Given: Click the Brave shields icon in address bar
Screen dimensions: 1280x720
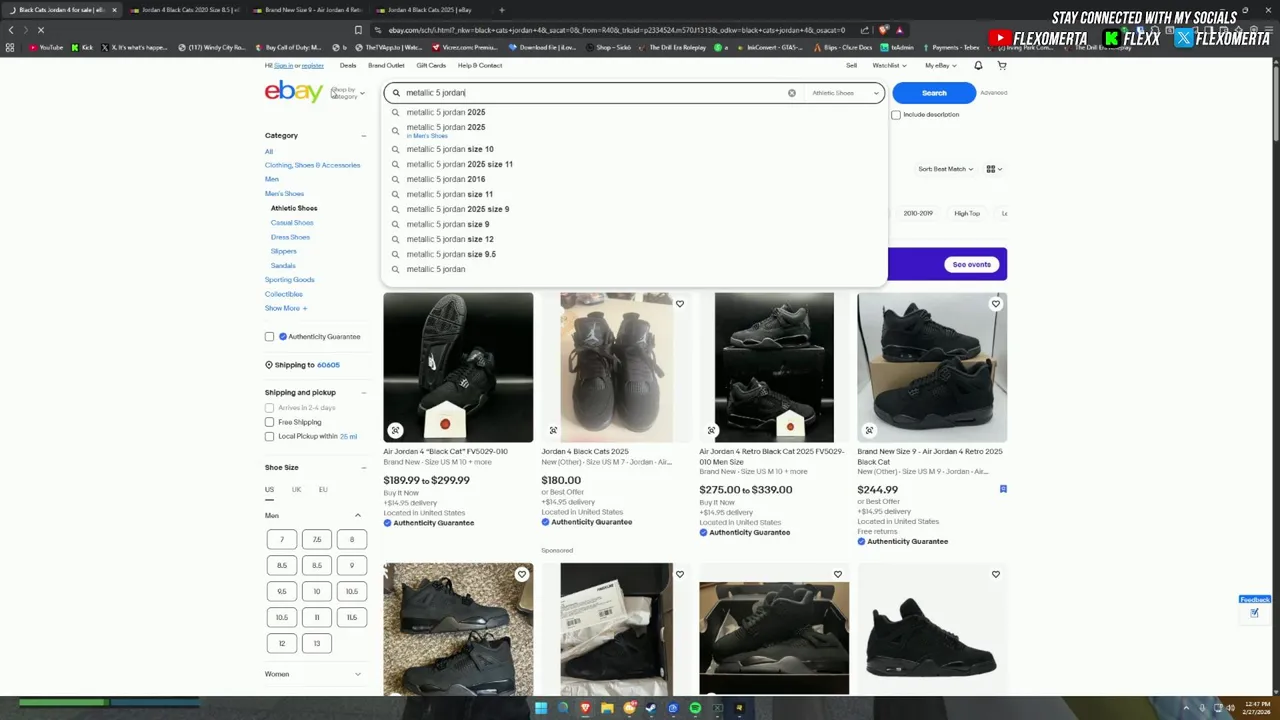Looking at the screenshot, I should pyautogui.click(x=884, y=30).
